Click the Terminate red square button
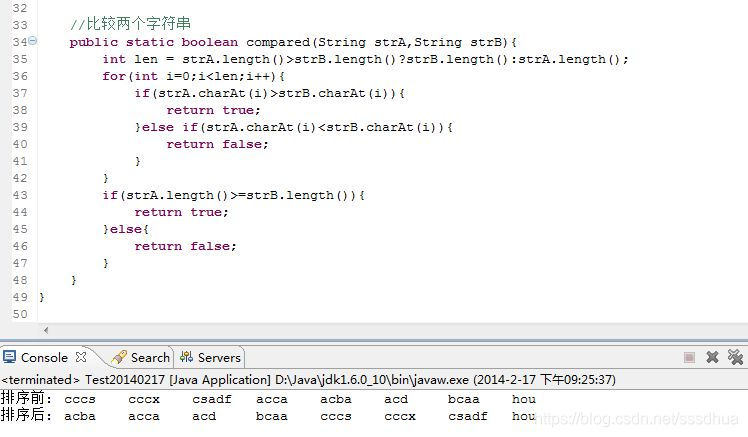748x437 pixels. tap(689, 357)
